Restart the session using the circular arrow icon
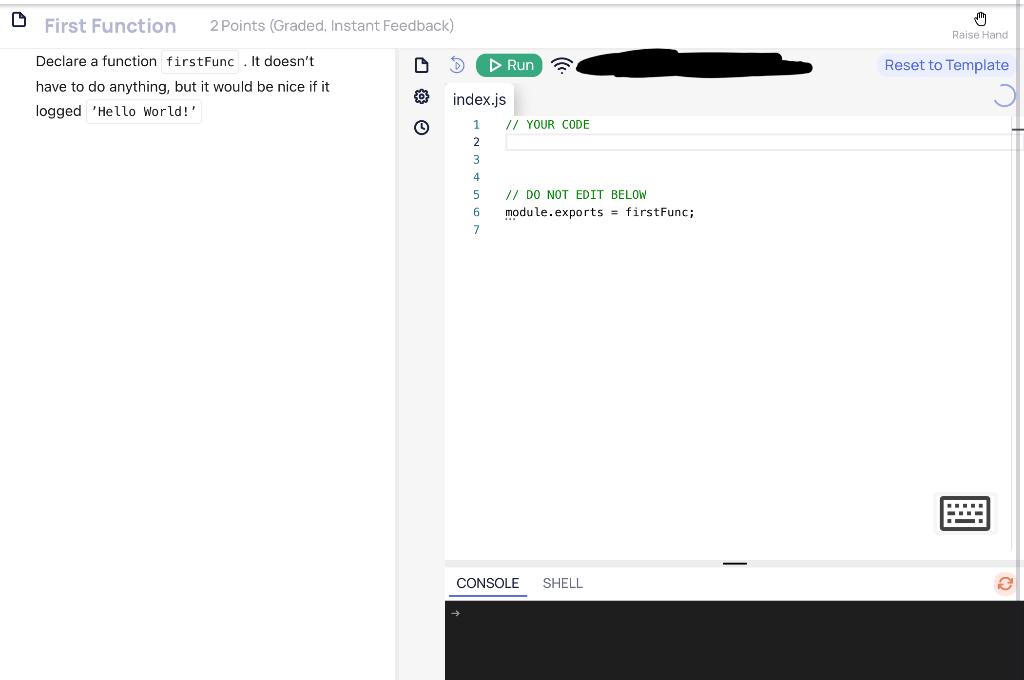Screen dimensions: 1024x680 [457, 64]
